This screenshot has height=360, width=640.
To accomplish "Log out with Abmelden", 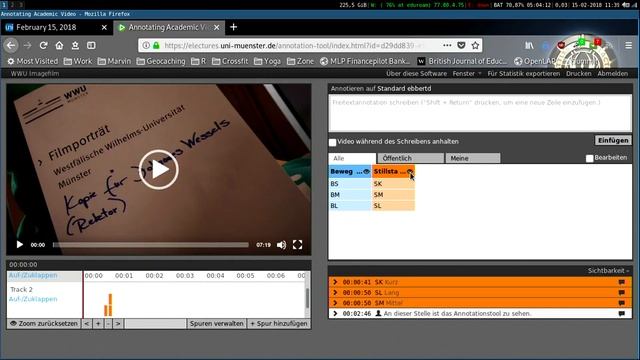I will tap(612, 73).
